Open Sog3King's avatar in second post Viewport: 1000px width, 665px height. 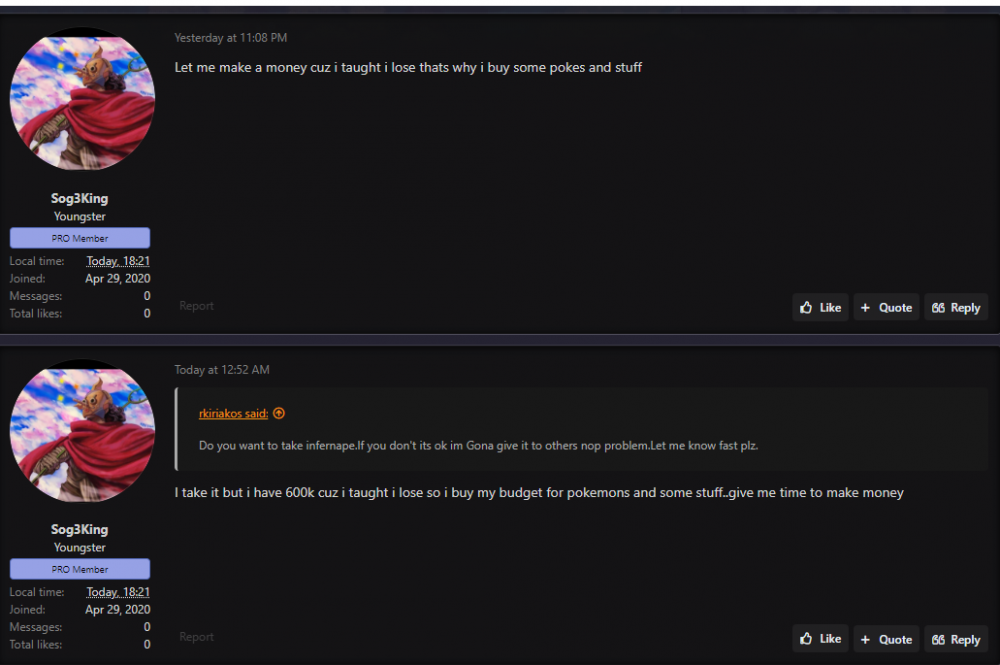[x=82, y=432]
